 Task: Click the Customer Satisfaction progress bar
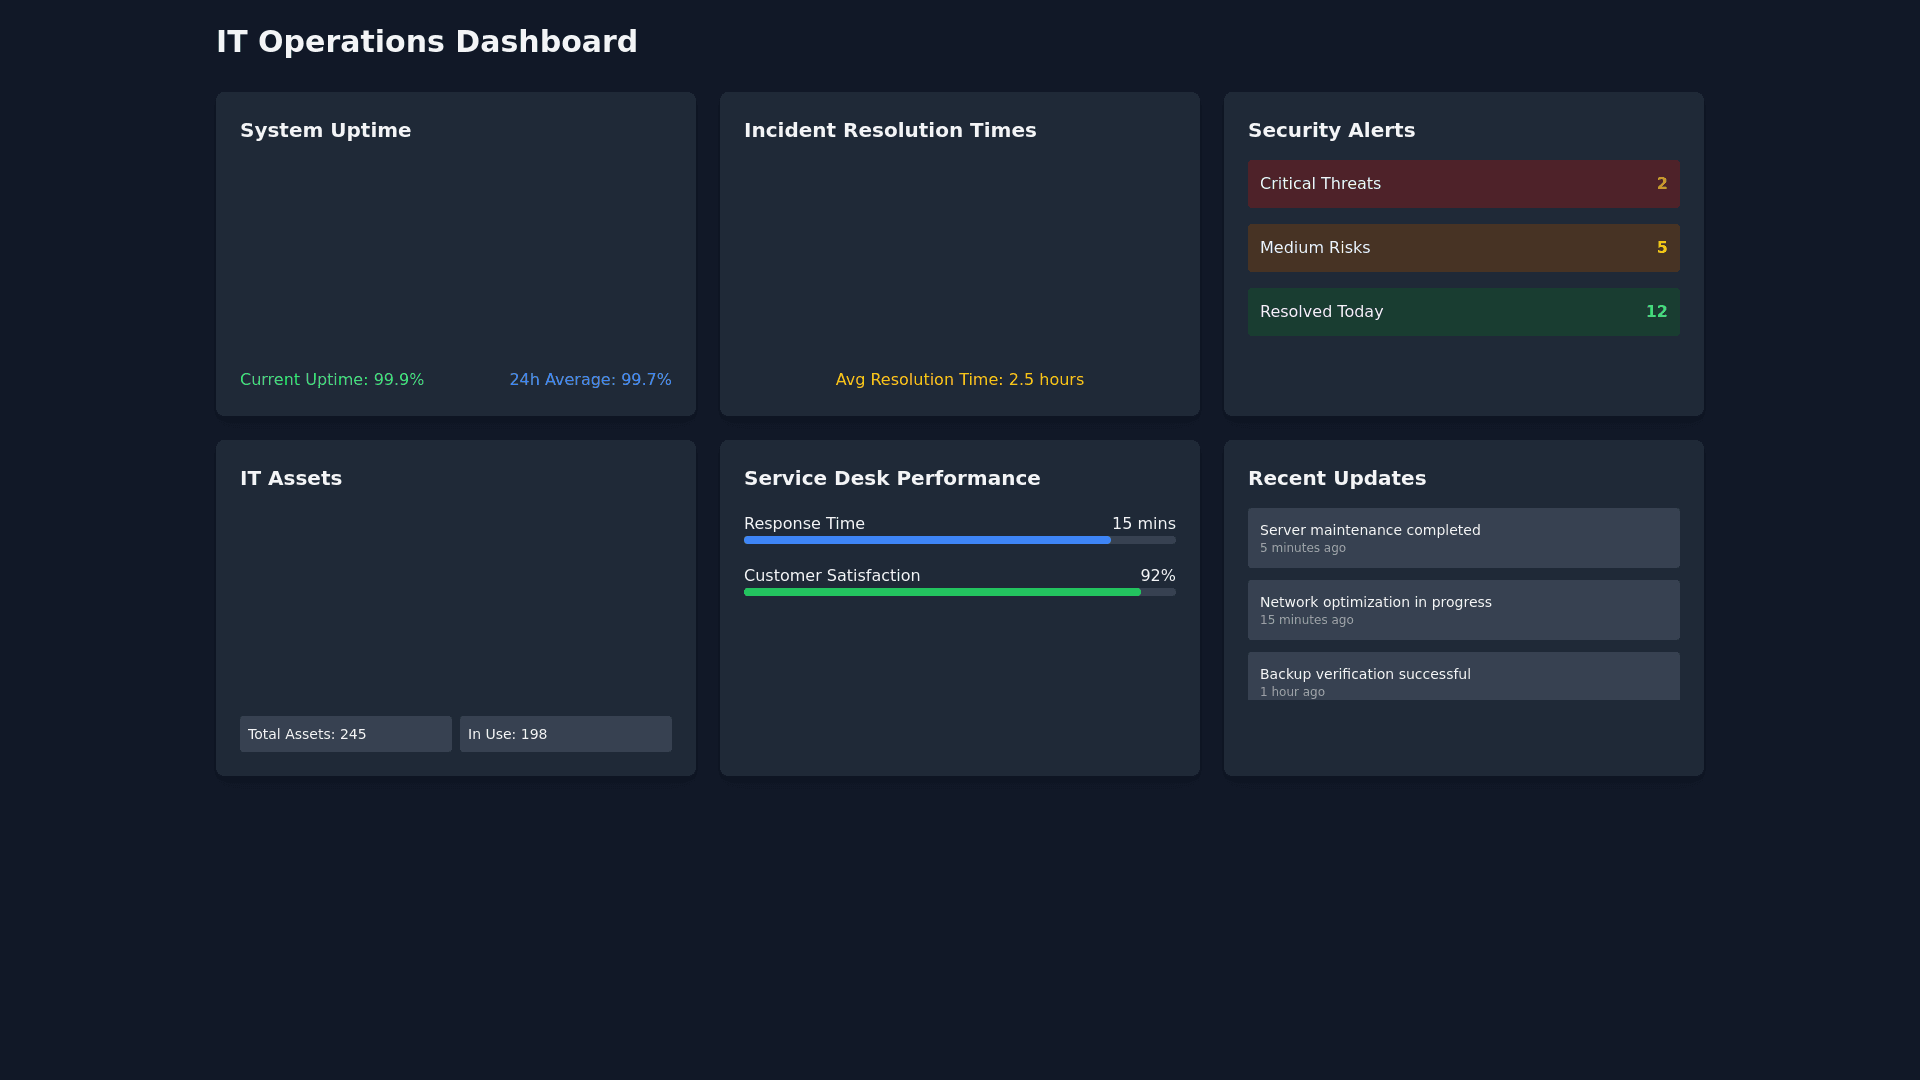tap(958, 592)
